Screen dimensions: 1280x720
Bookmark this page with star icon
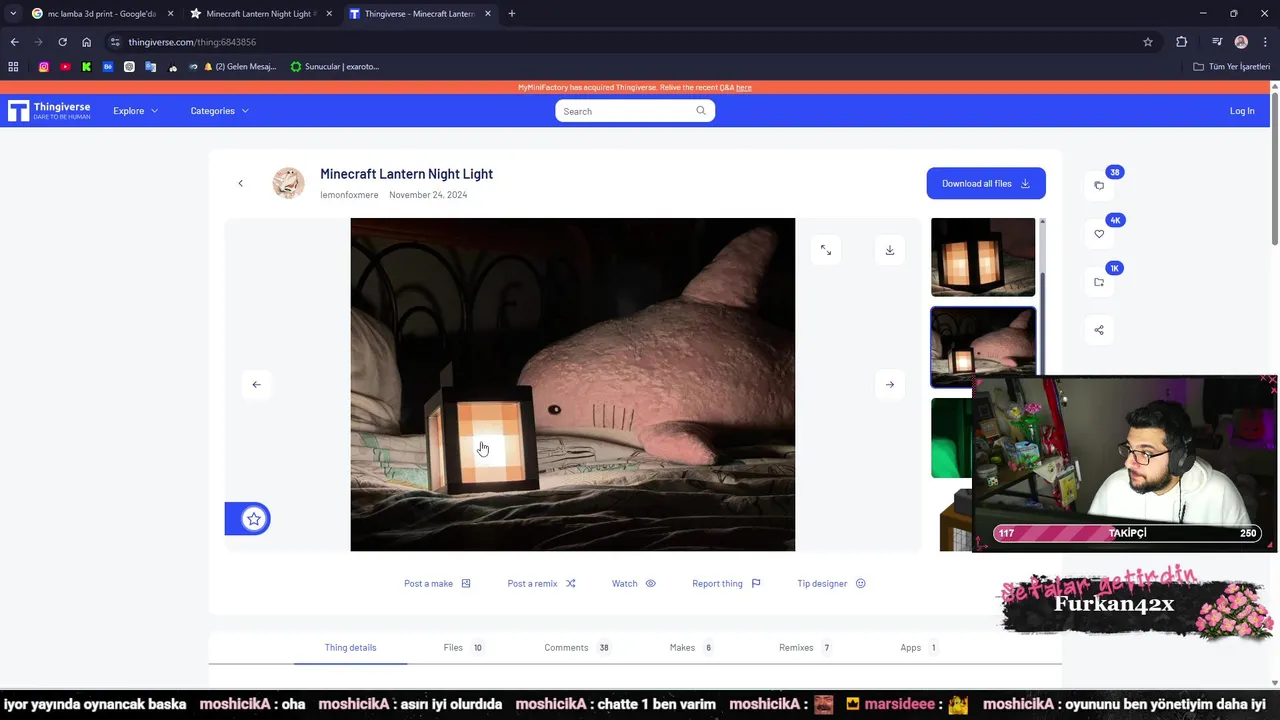(x=1148, y=42)
